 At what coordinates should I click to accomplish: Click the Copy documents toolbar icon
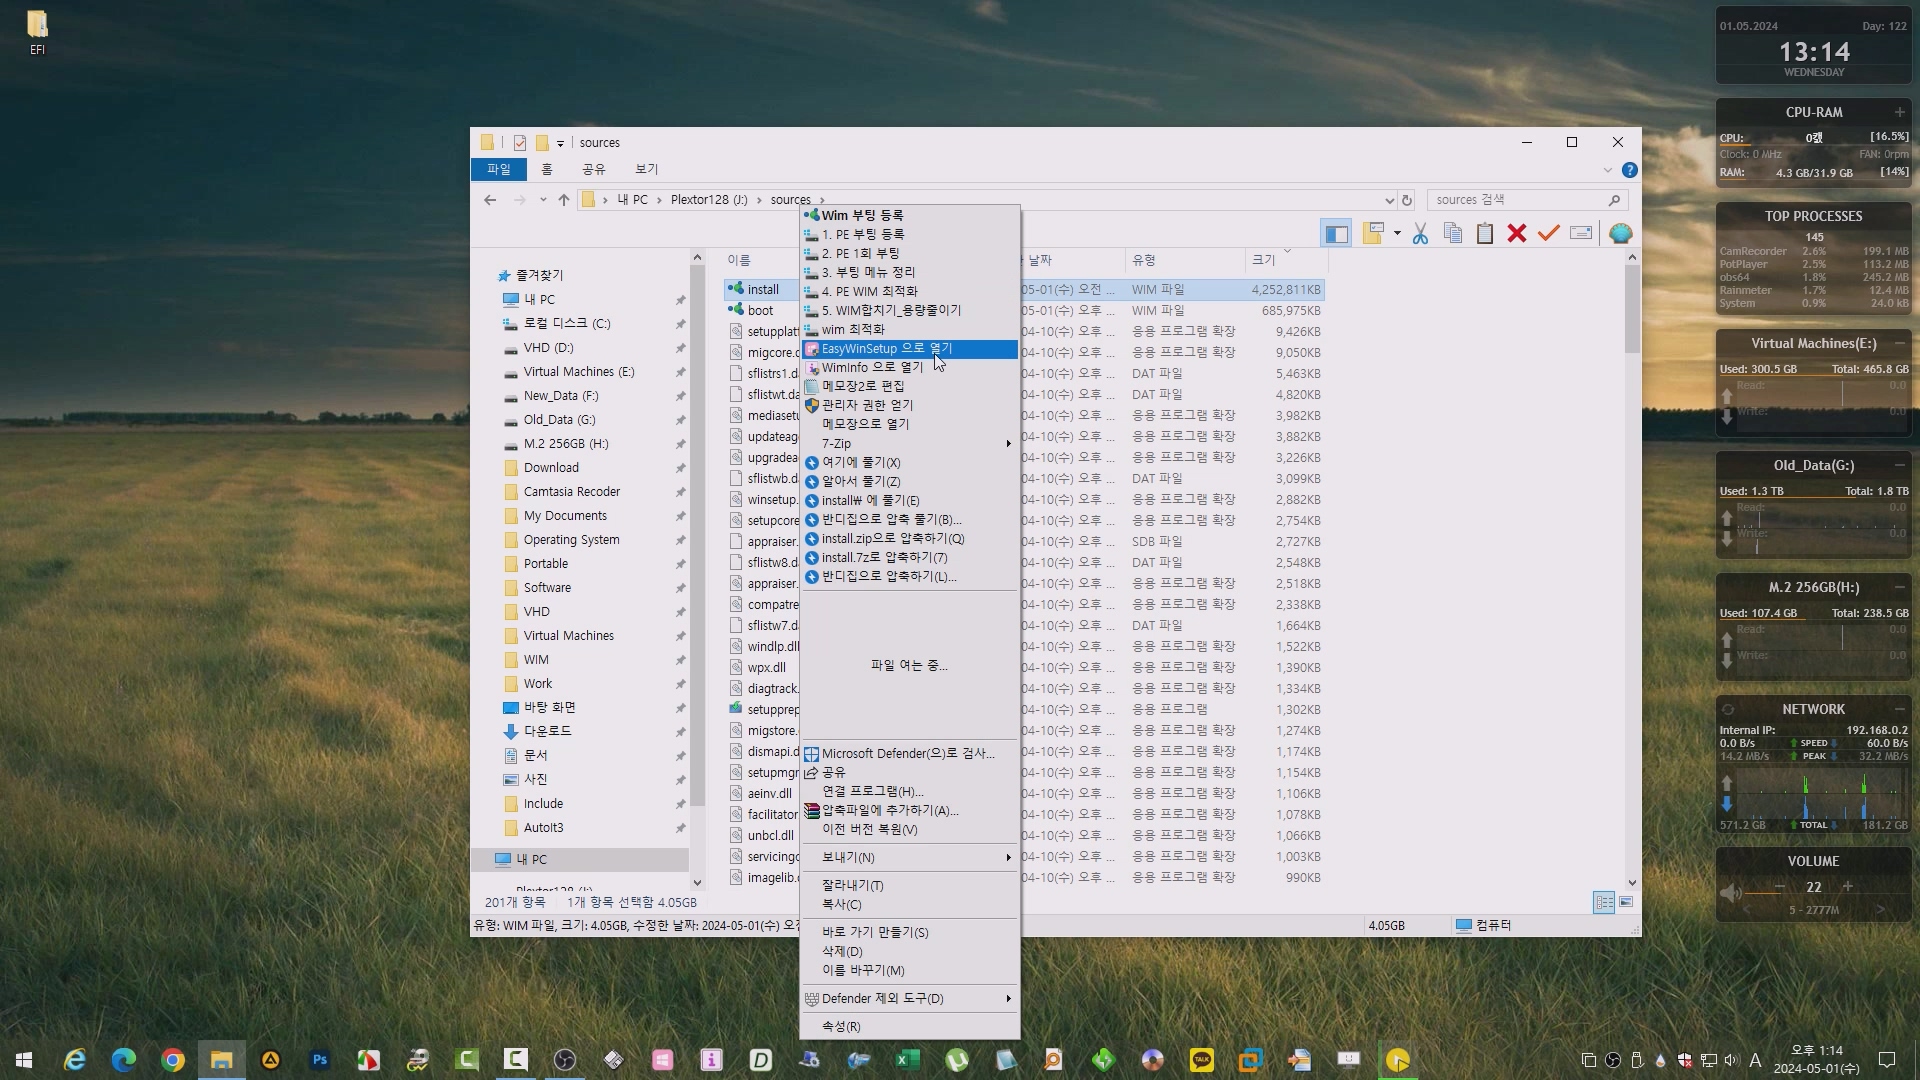1453,234
